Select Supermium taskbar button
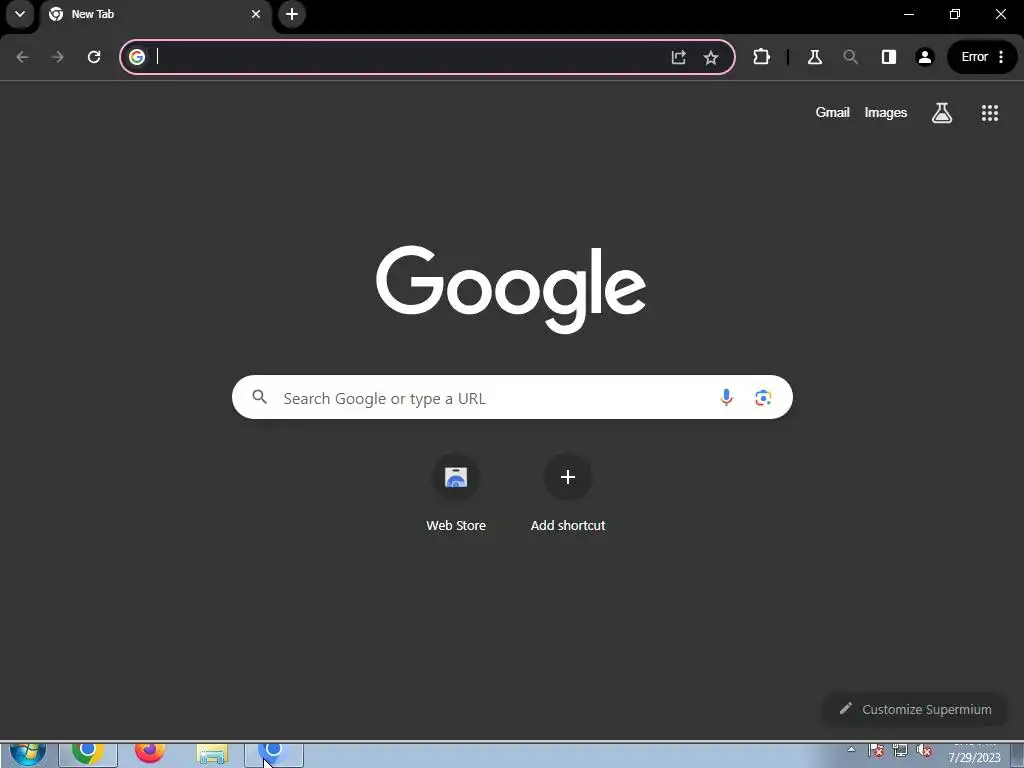 click(274, 755)
